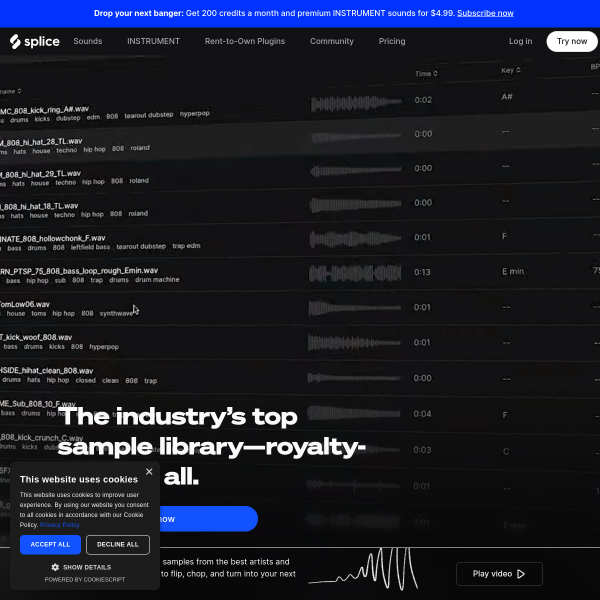
Task: Click the 0:13 duration value
Action: 422,272
